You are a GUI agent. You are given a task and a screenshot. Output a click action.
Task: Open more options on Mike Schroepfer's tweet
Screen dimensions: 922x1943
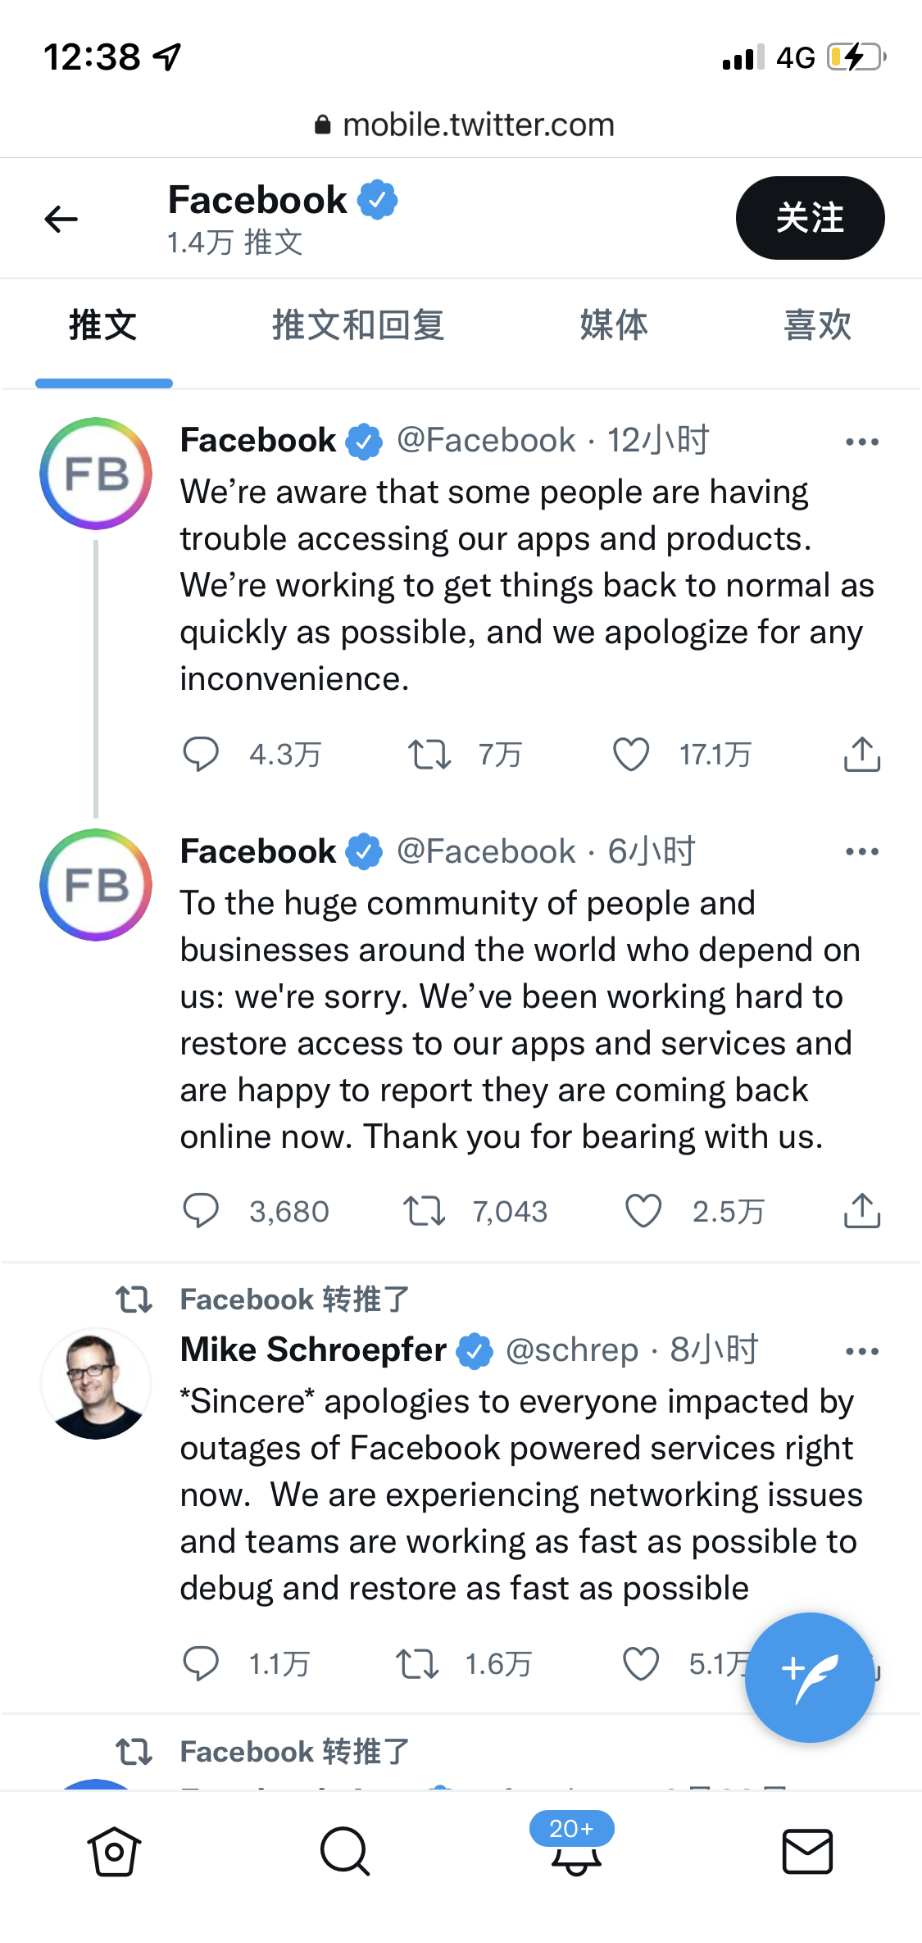coord(862,1351)
